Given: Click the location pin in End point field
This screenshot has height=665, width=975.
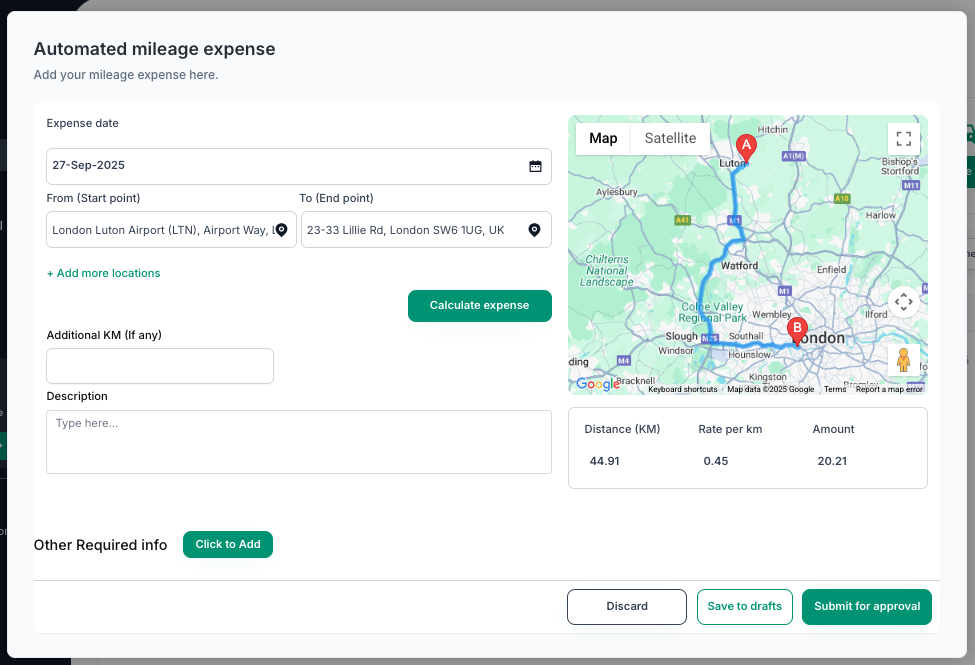Looking at the screenshot, I should 535,230.
